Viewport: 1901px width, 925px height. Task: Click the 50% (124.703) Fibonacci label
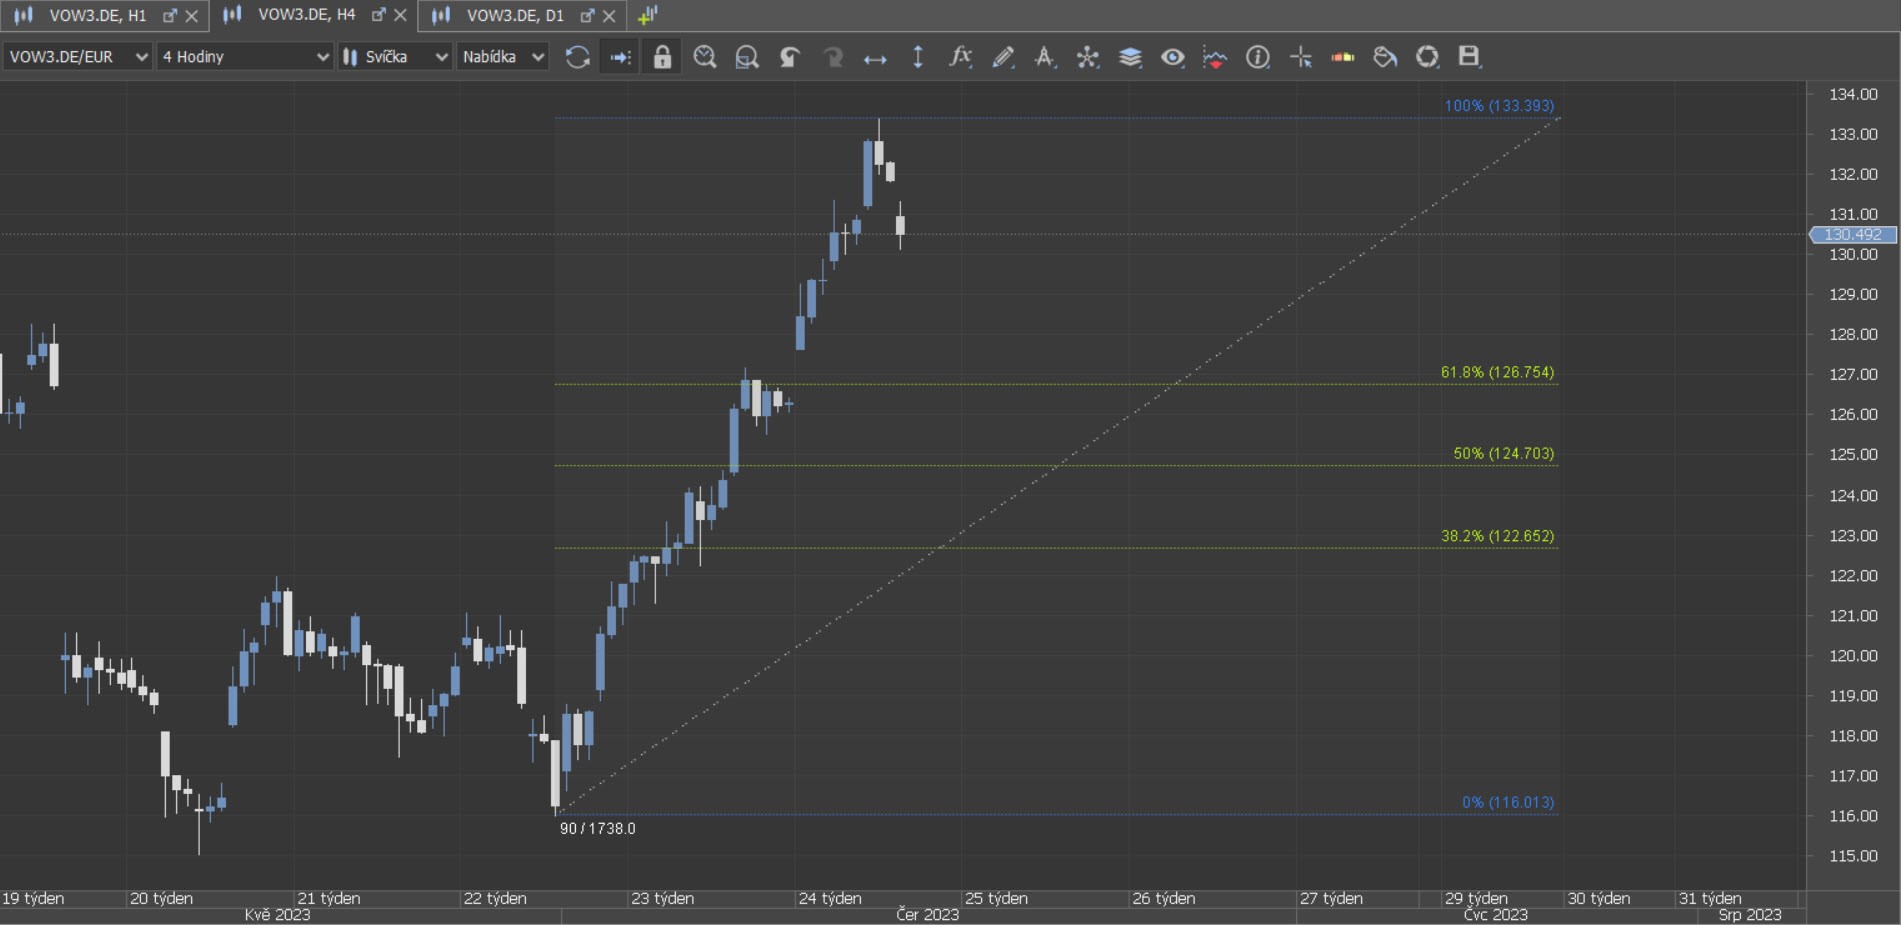click(x=1504, y=453)
